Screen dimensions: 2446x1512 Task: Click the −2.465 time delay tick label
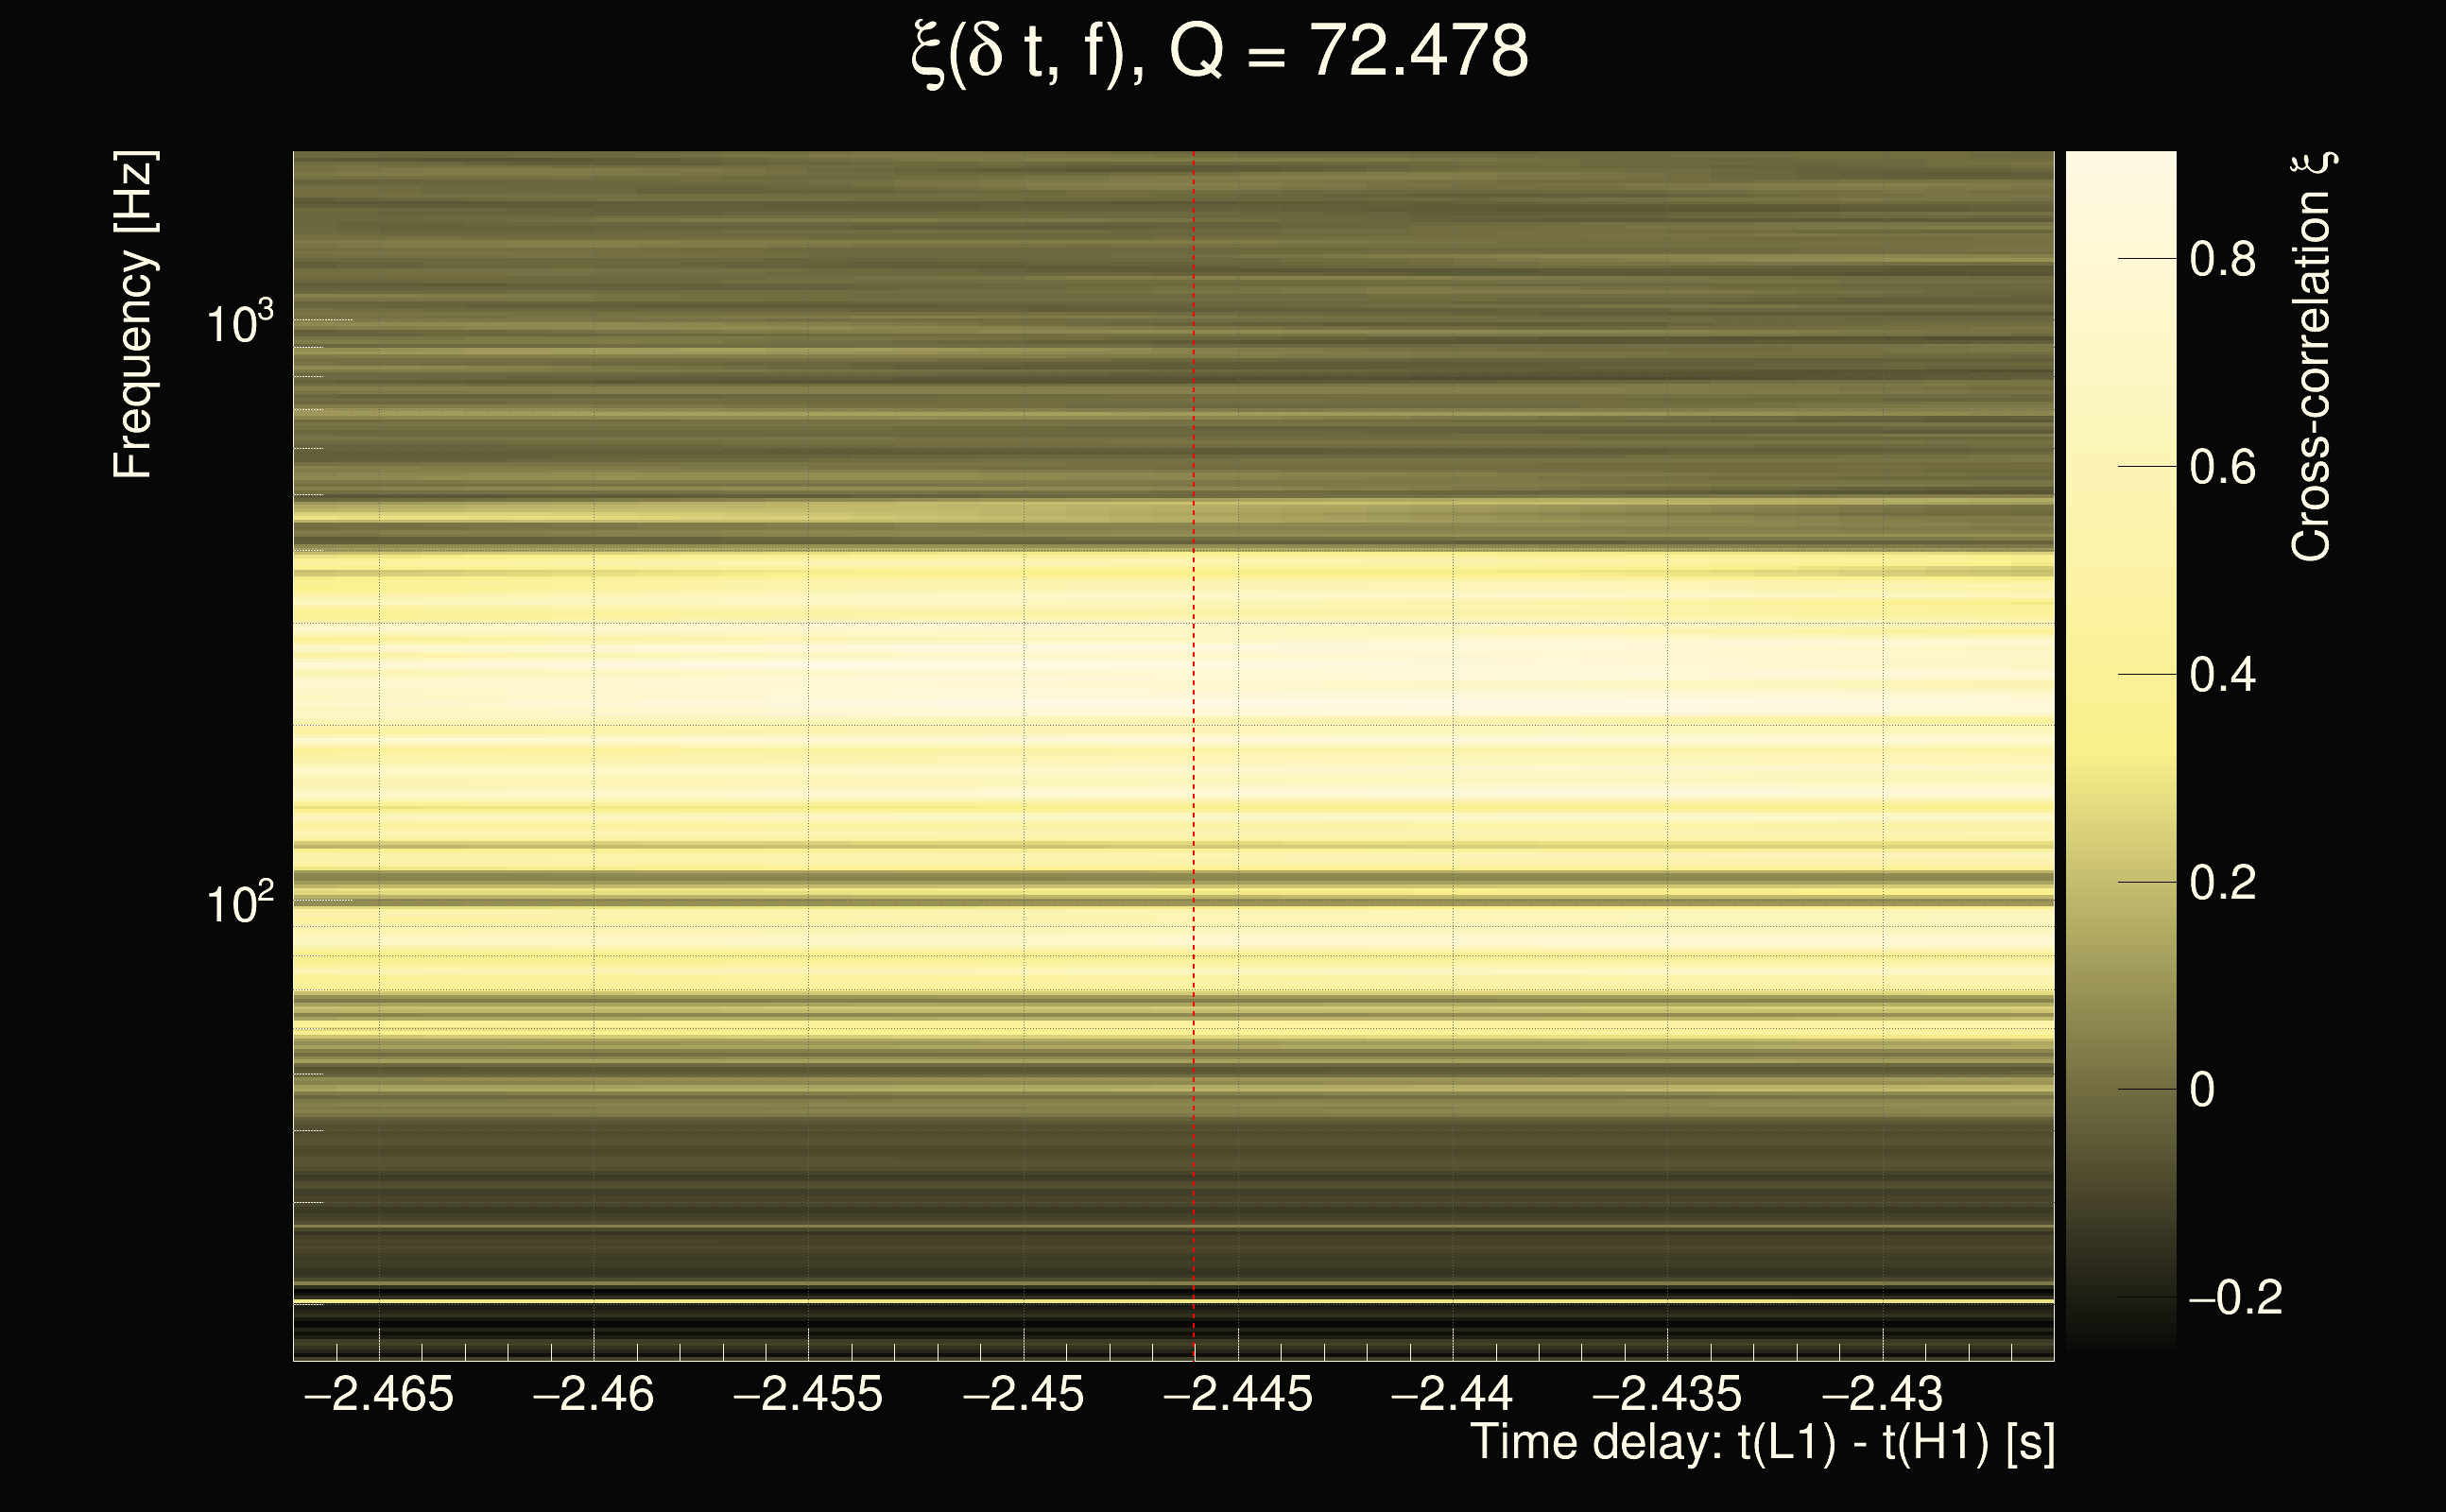(379, 1394)
